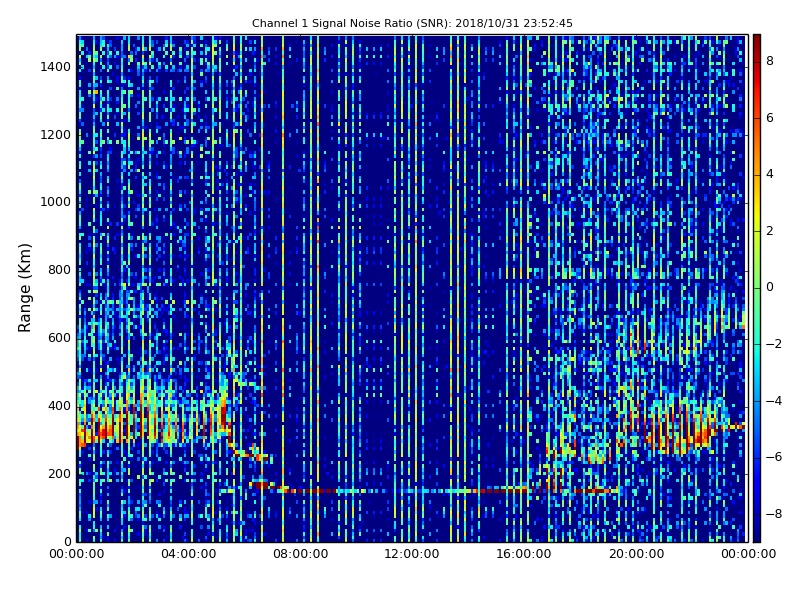The image size is (800, 600).
Task: Click the 200 range tick label
Action: [x=59, y=473]
